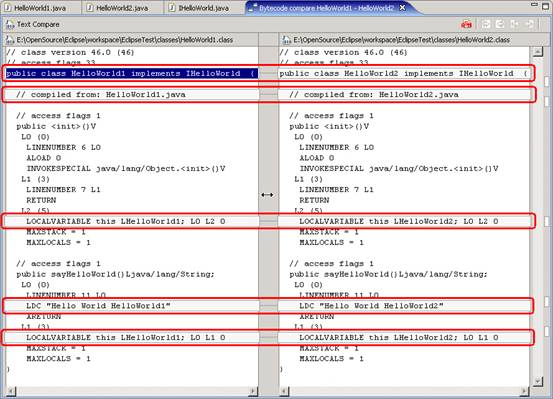Click the compare icon on the Bytecode compare tab
The image size is (553, 399).
252,8
